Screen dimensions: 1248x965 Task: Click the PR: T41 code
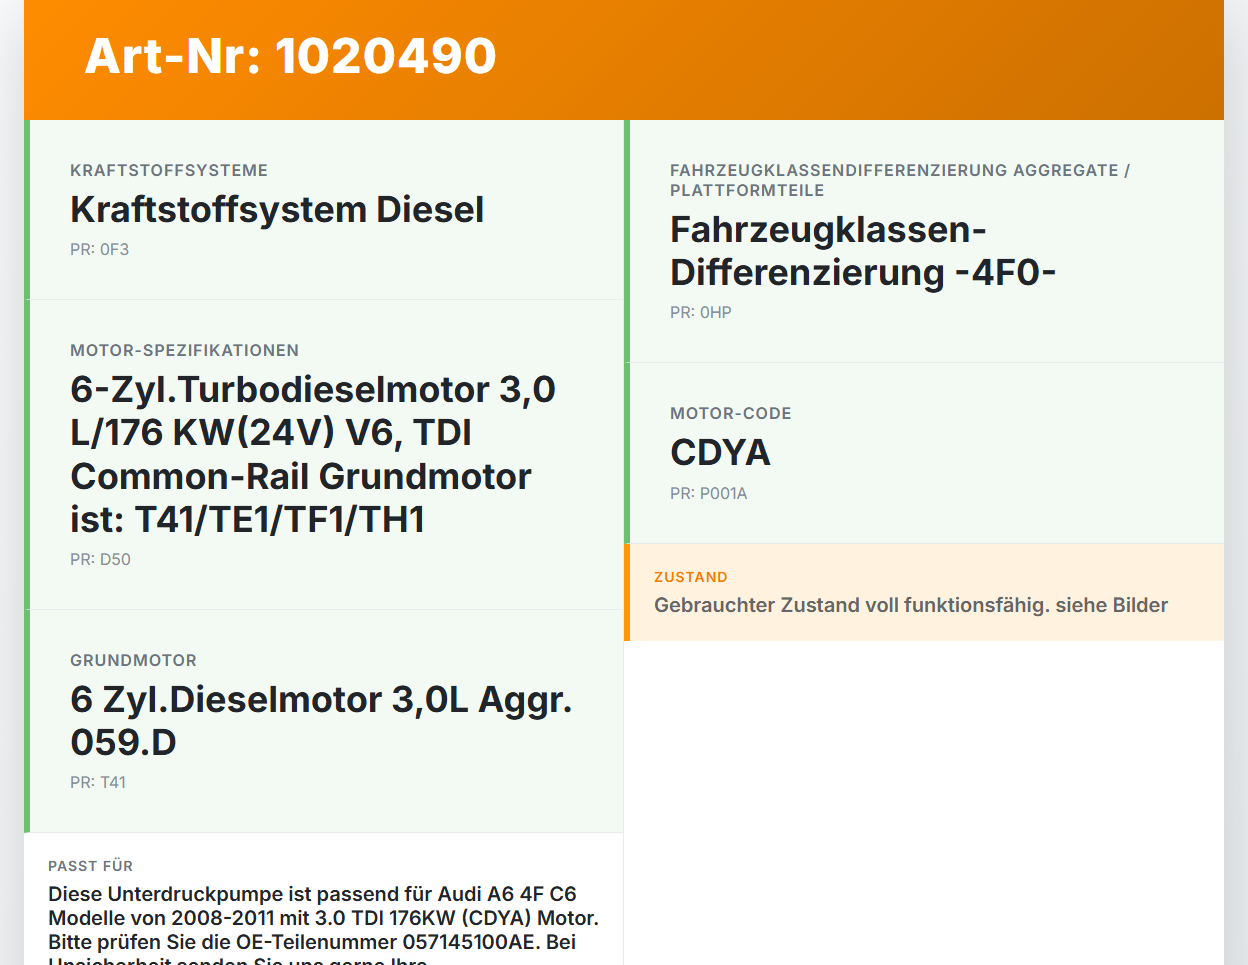click(x=98, y=783)
